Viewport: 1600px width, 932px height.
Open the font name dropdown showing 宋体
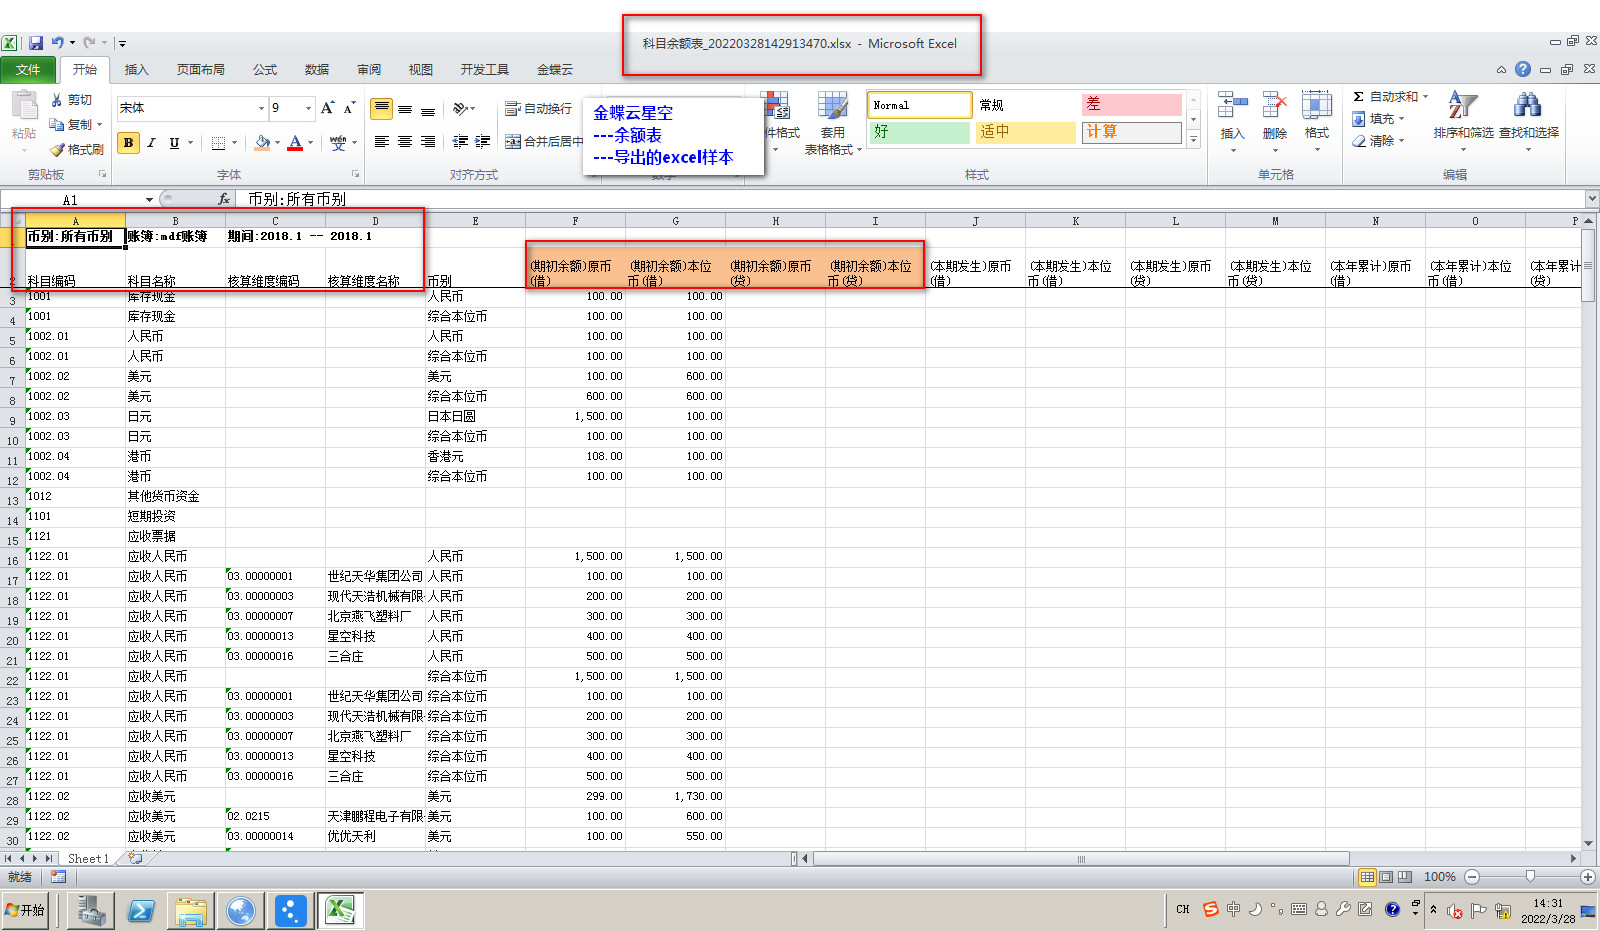(x=262, y=108)
